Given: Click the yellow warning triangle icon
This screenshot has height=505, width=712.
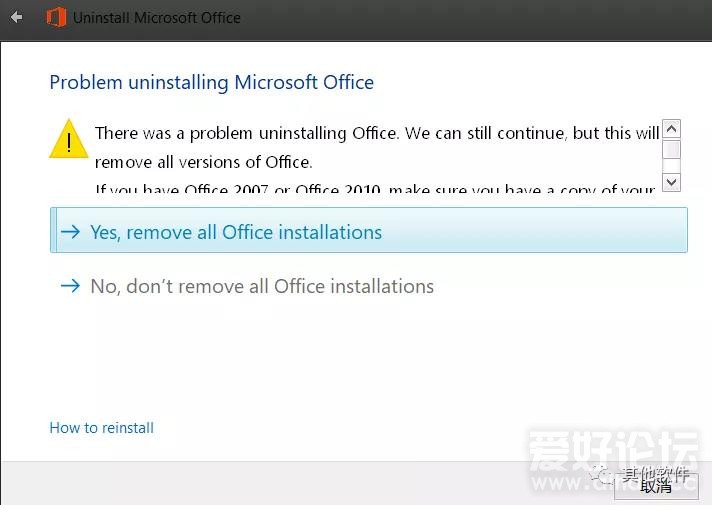Looking at the screenshot, I should 69,139.
